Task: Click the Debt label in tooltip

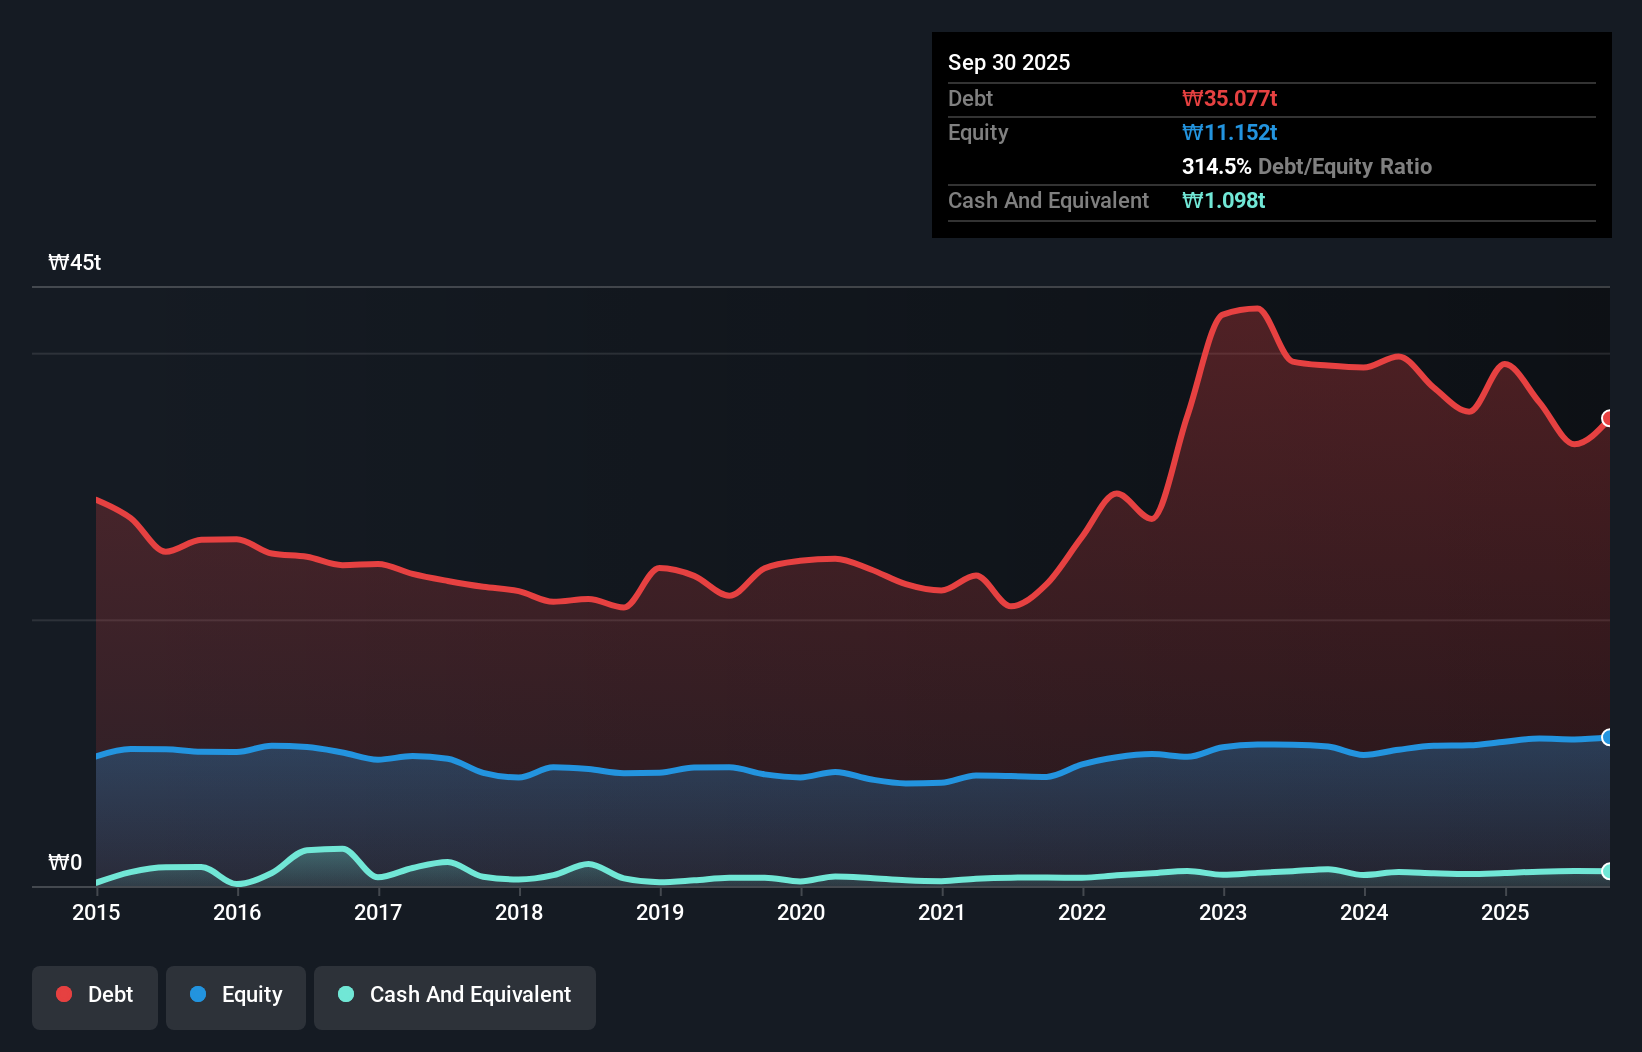Action: [970, 98]
